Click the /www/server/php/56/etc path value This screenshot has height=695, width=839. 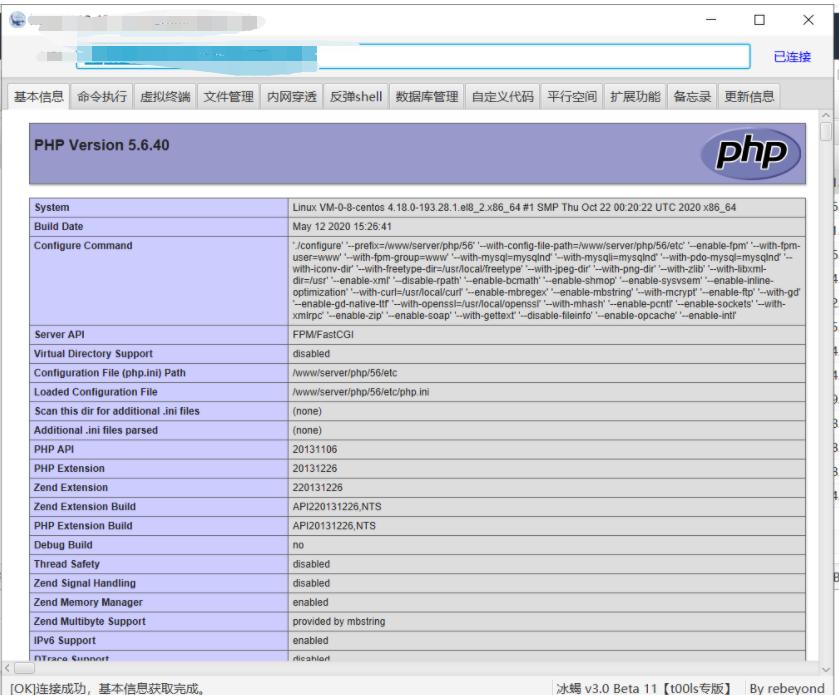[x=345, y=372]
